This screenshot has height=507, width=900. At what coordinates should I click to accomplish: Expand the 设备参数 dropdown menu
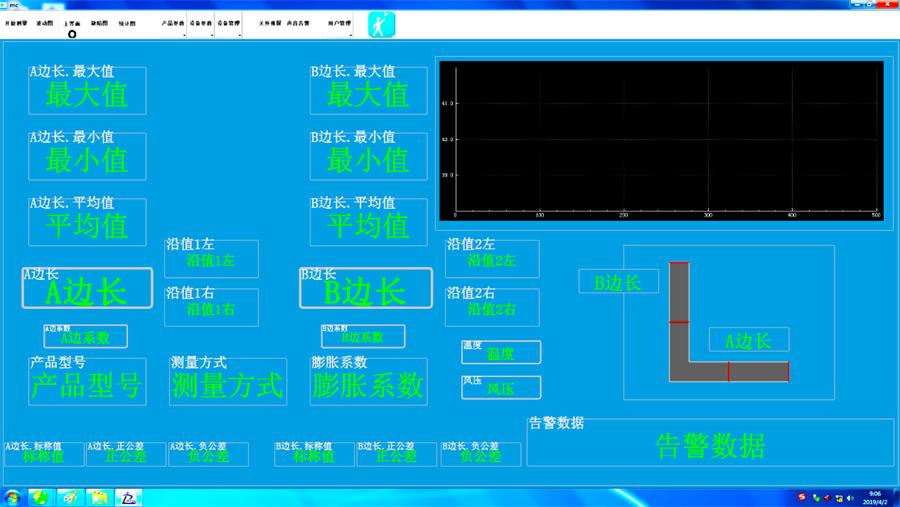(201, 23)
